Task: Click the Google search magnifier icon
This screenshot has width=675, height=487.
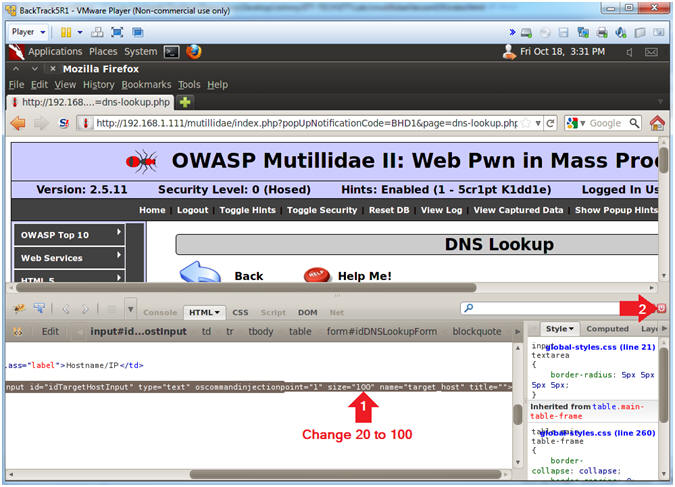Action: pyautogui.click(x=634, y=124)
